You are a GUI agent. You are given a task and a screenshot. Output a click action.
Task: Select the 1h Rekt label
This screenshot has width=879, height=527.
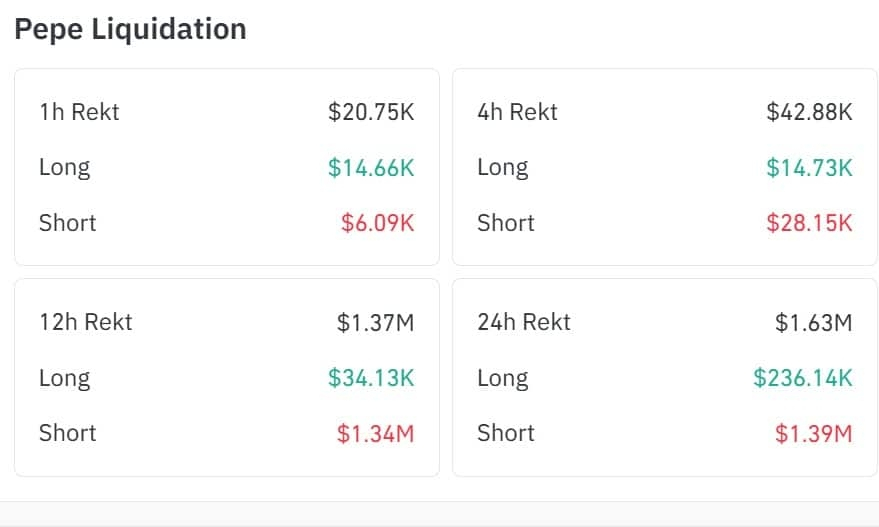pyautogui.click(x=79, y=112)
